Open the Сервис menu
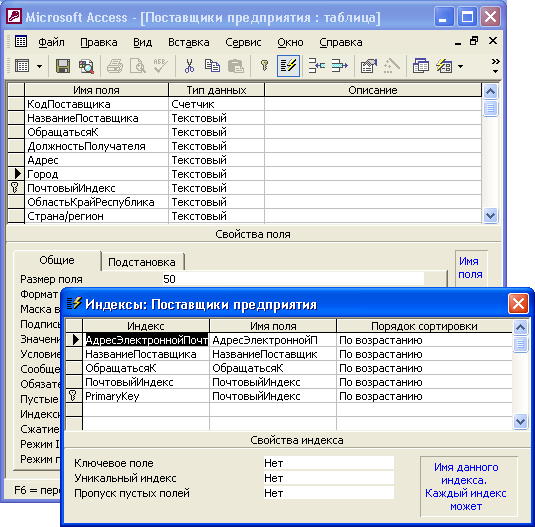This screenshot has height=527, width=535. 243,42
